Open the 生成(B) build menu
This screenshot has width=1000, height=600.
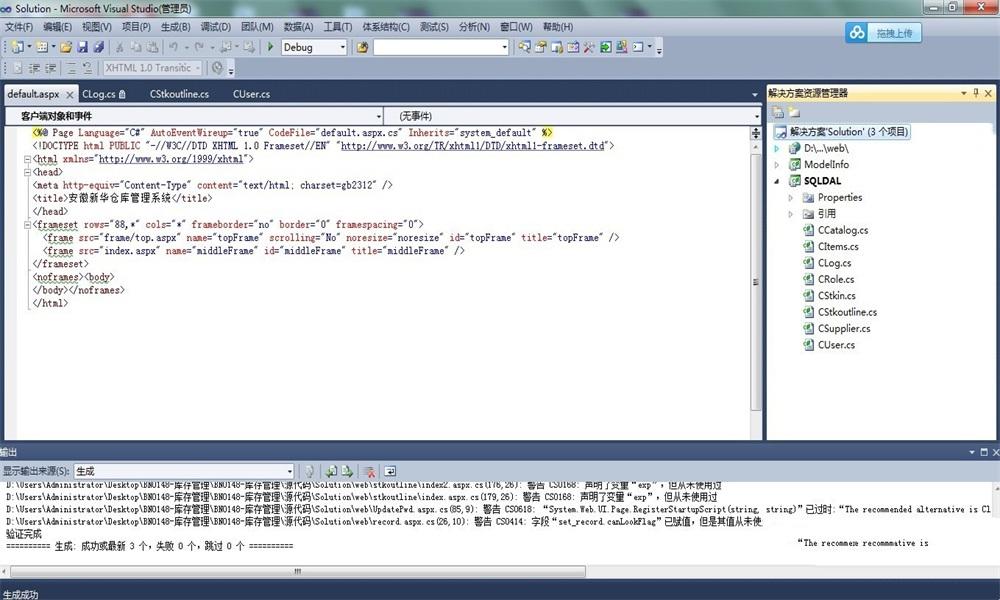click(175, 27)
